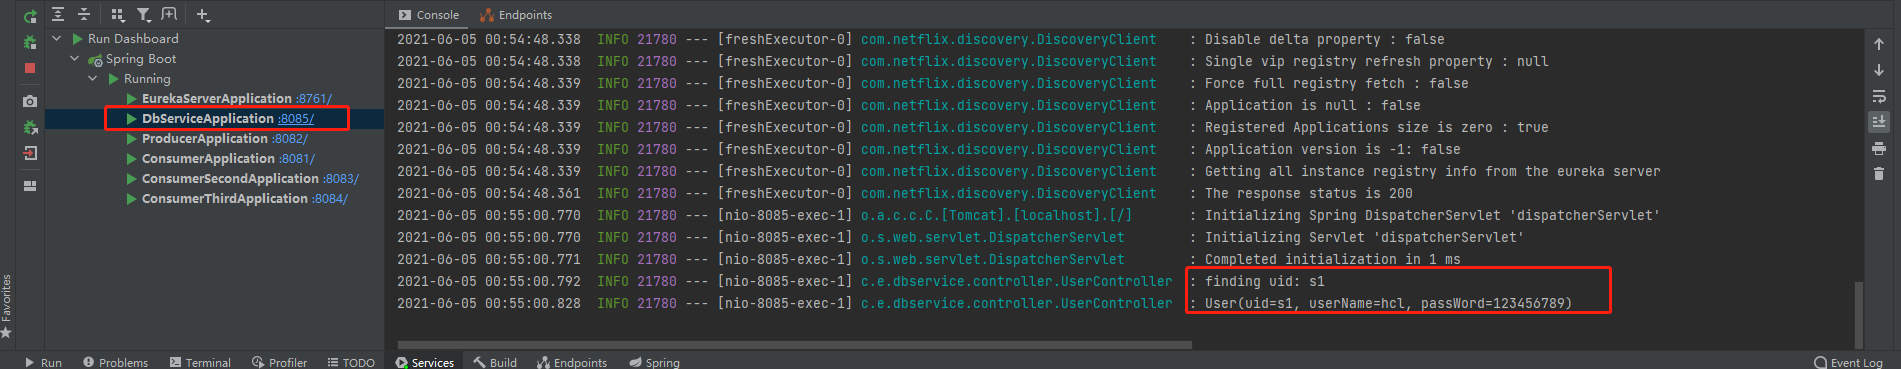This screenshot has height=369, width=1901.
Task: Collapse the Running group node
Action: [93, 78]
